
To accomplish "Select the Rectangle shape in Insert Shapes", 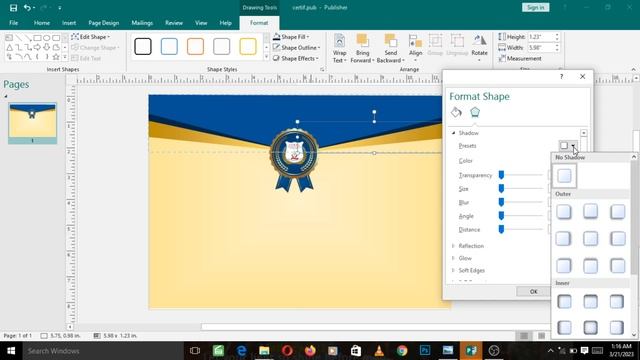I will pos(37,38).
